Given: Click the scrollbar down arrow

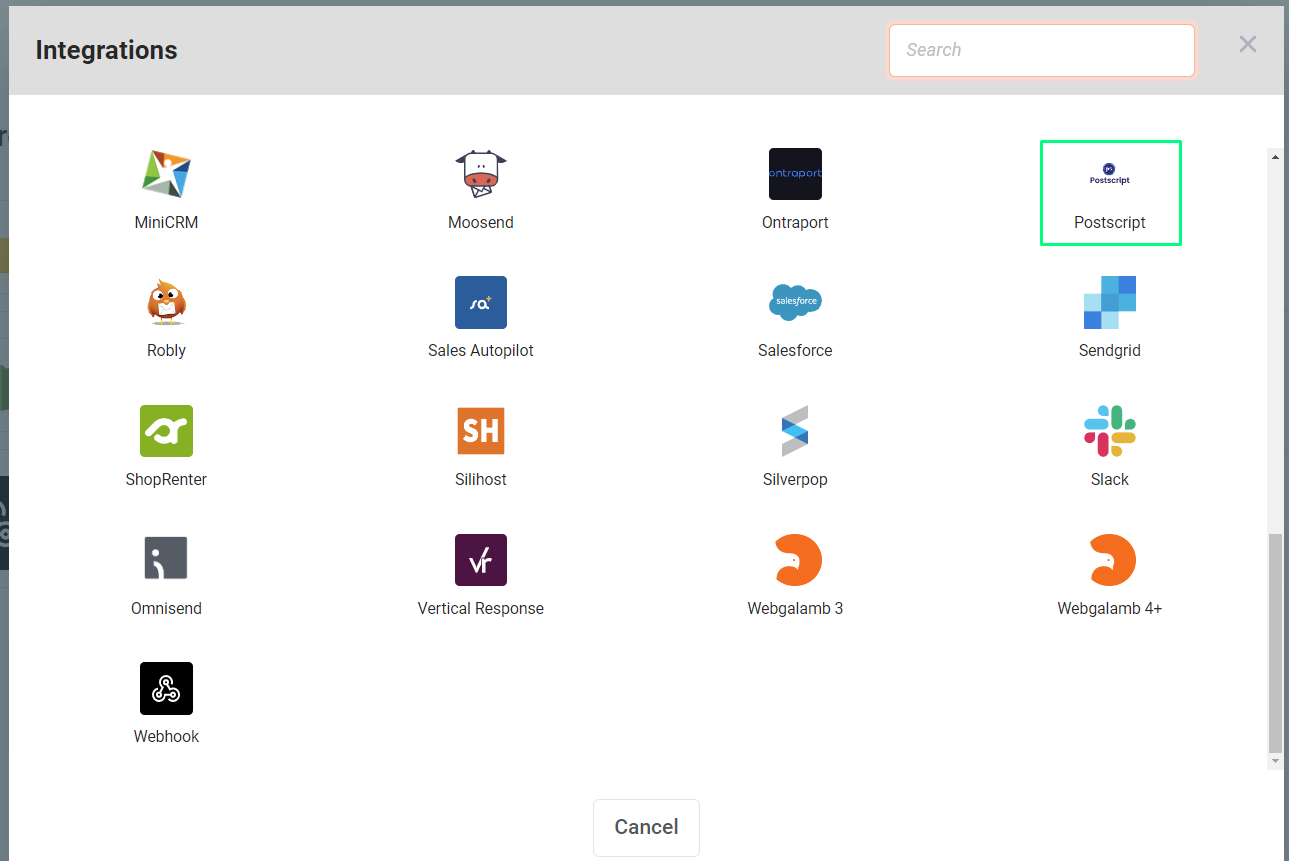Looking at the screenshot, I should point(1274,762).
